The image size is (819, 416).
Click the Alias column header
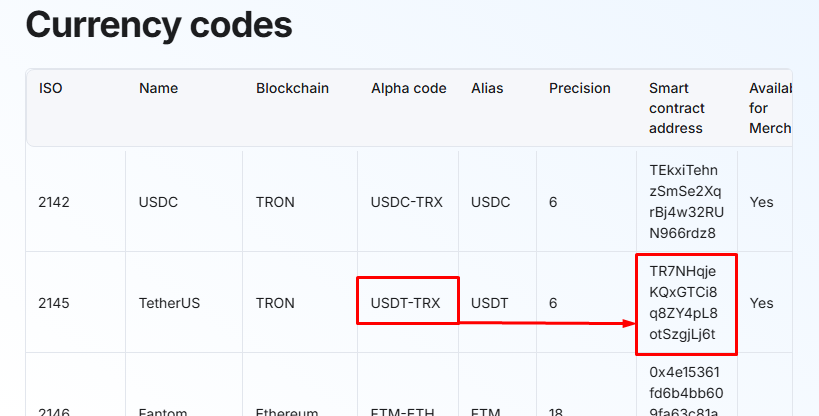click(x=487, y=88)
